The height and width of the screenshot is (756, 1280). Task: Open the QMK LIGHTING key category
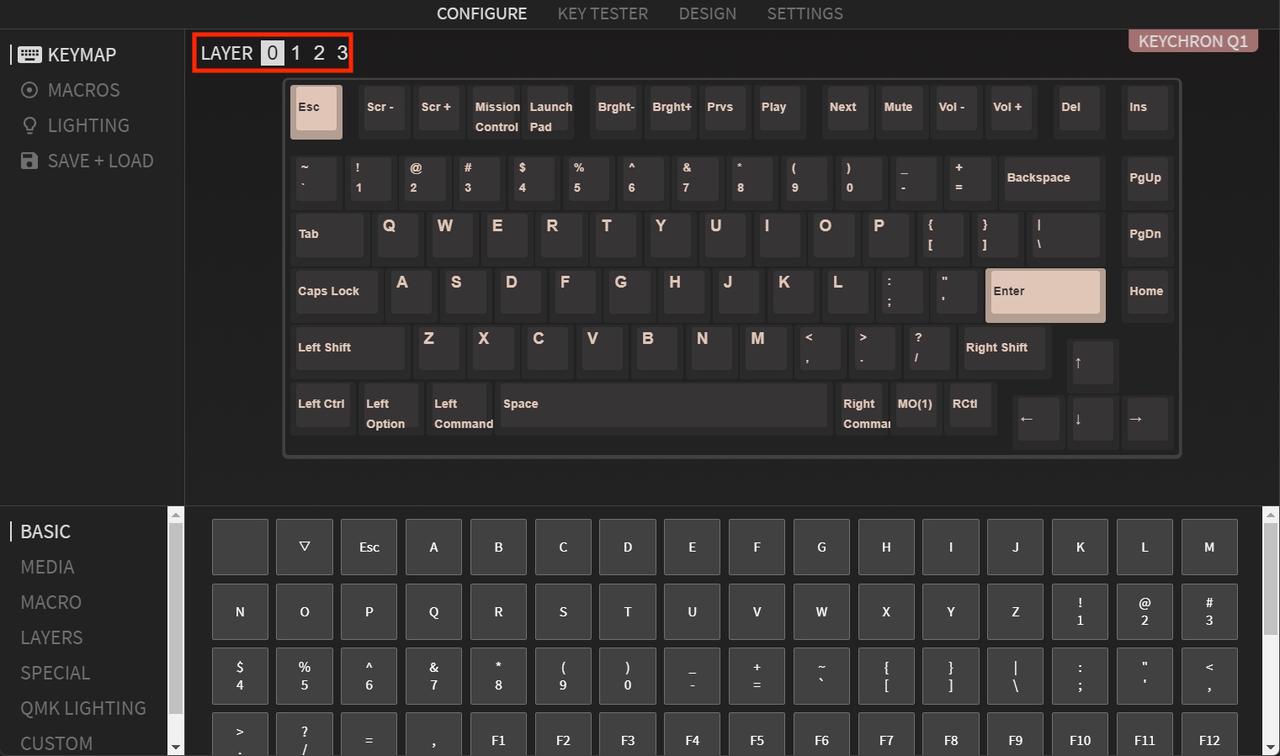[x=83, y=708]
